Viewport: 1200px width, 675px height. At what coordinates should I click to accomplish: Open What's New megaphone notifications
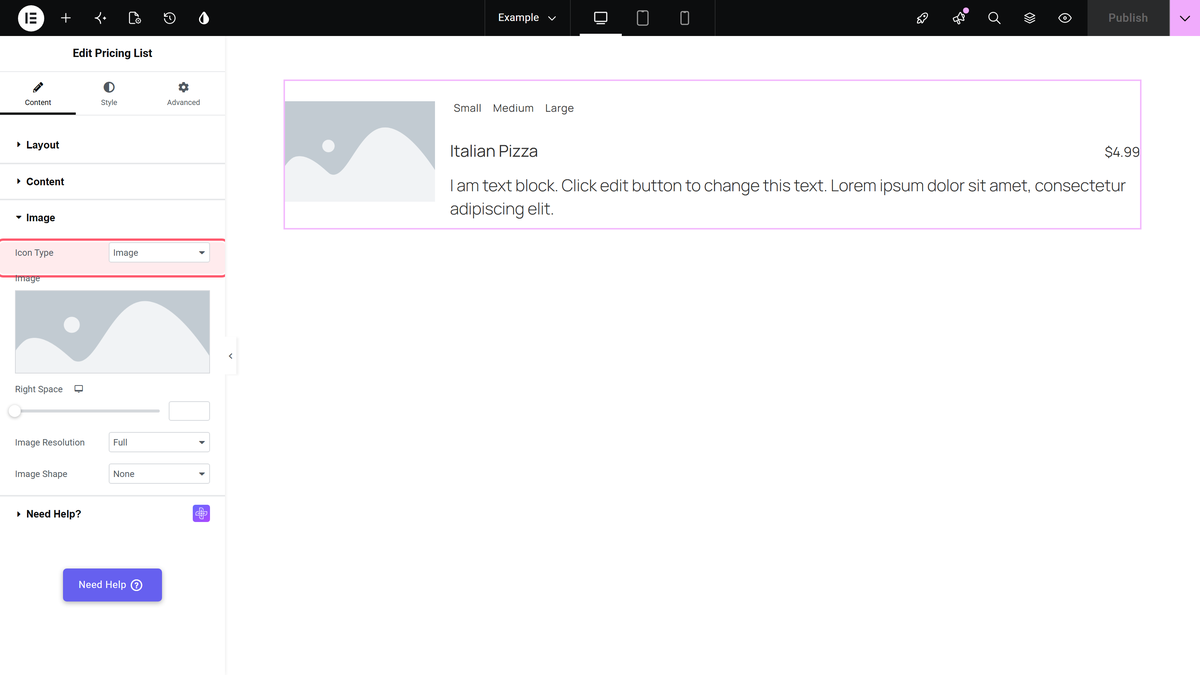point(959,18)
